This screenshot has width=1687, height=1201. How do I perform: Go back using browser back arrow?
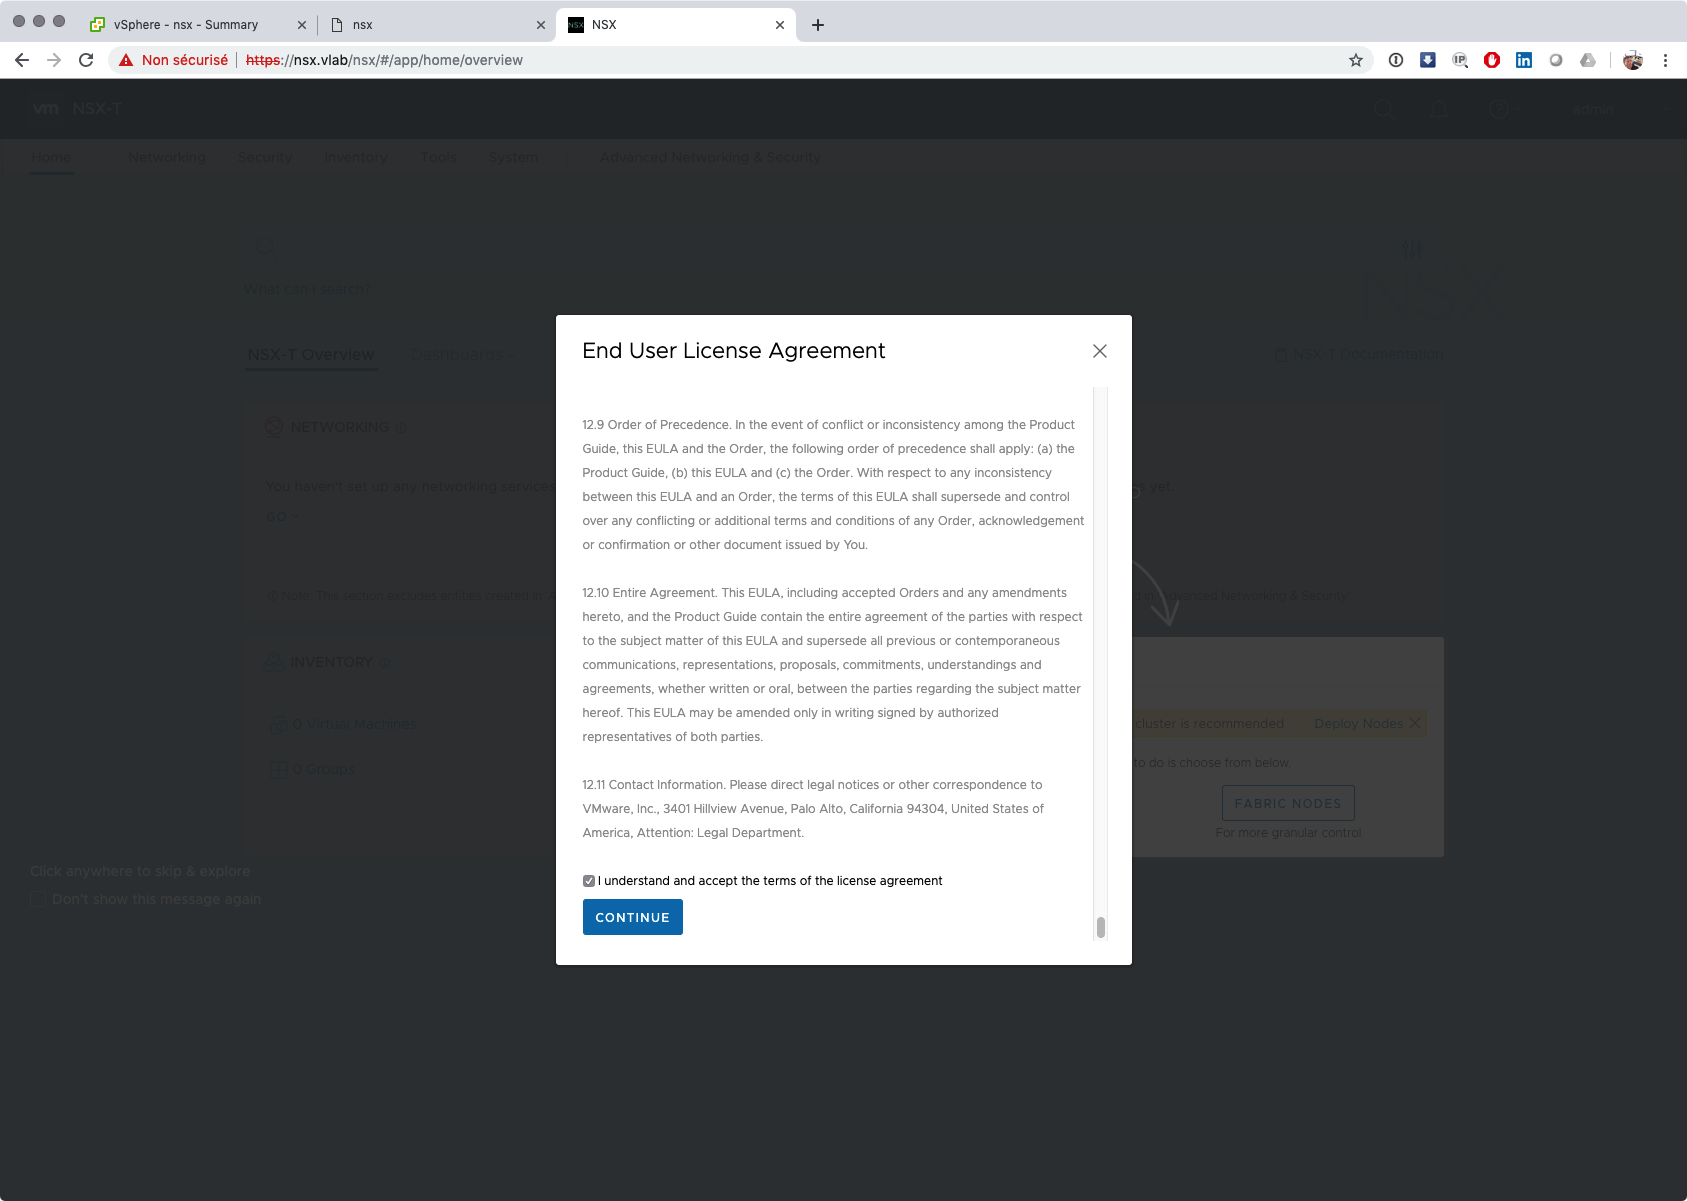pos(22,60)
